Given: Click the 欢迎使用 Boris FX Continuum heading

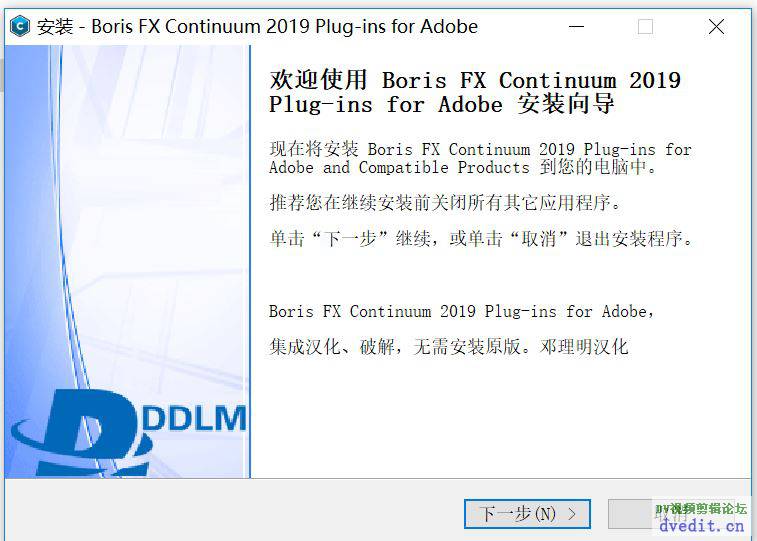Looking at the screenshot, I should pyautogui.click(x=475, y=80).
